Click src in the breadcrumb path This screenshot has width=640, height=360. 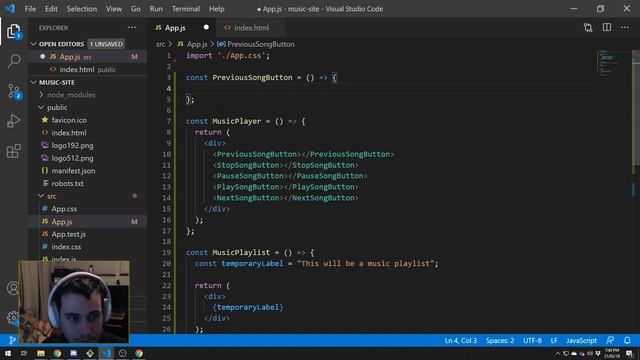point(160,44)
